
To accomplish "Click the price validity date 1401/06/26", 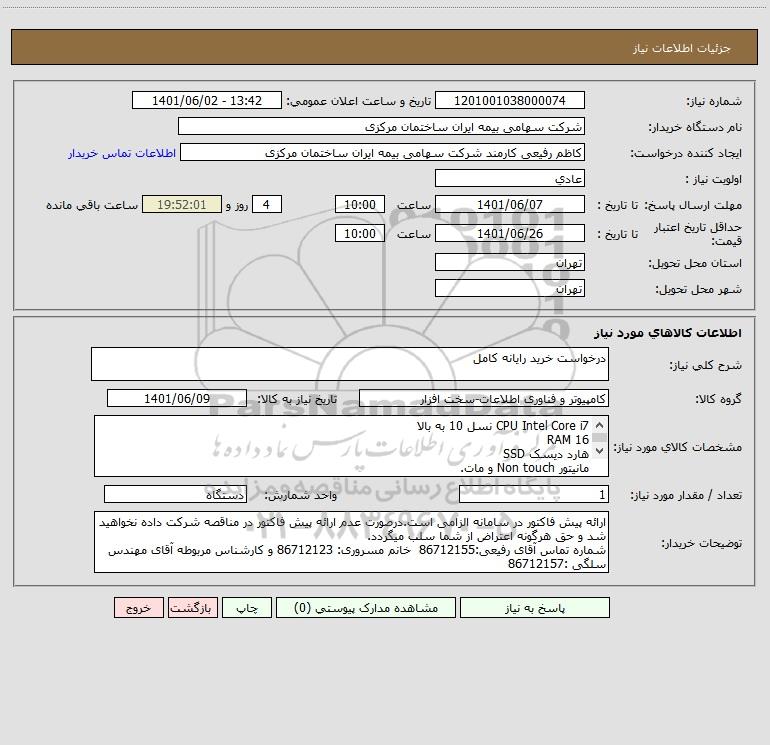I will pos(510,233).
